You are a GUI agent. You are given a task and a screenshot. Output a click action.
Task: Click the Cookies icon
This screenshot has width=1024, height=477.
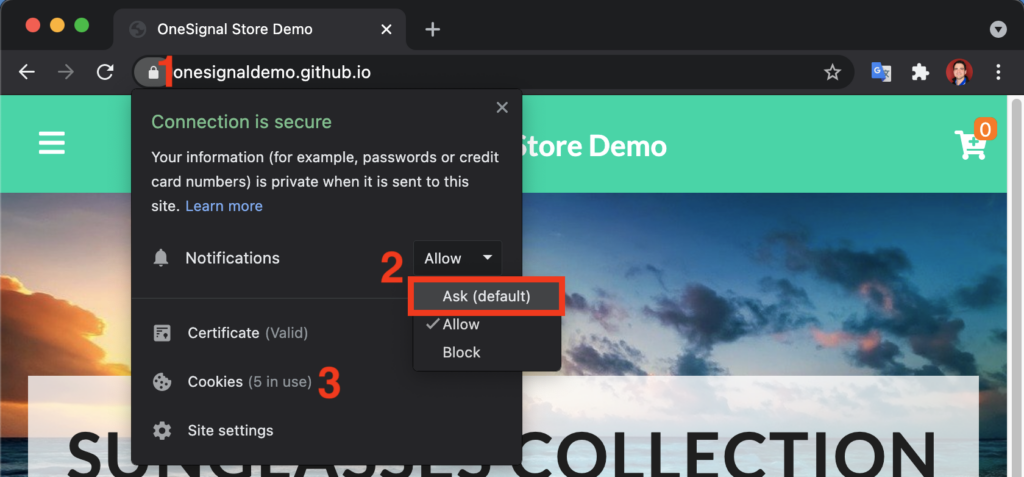pyautogui.click(x=161, y=382)
